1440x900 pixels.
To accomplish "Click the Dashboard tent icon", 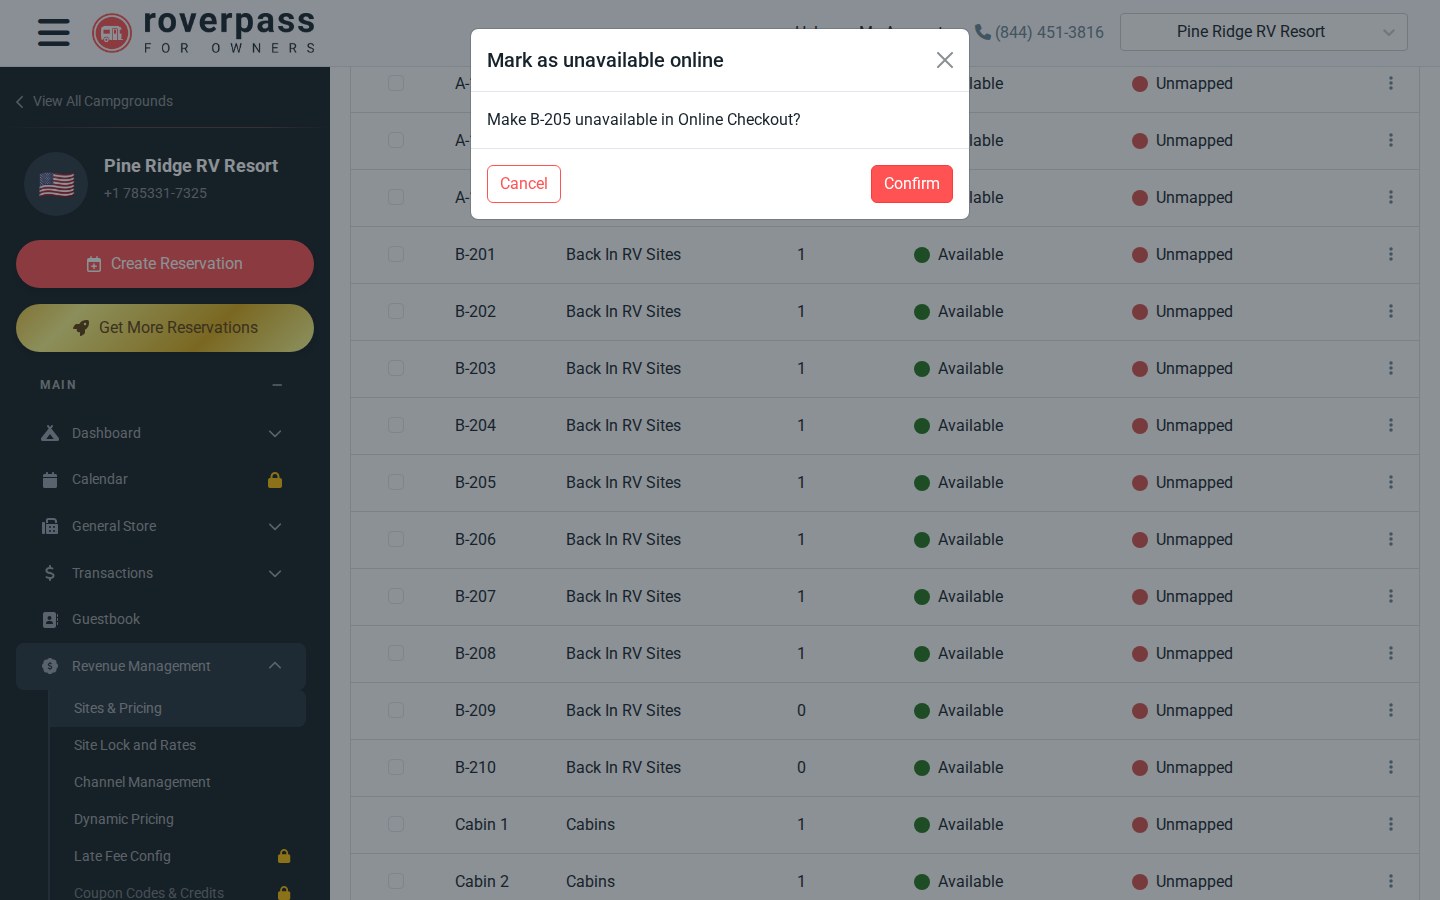I will click(50, 433).
